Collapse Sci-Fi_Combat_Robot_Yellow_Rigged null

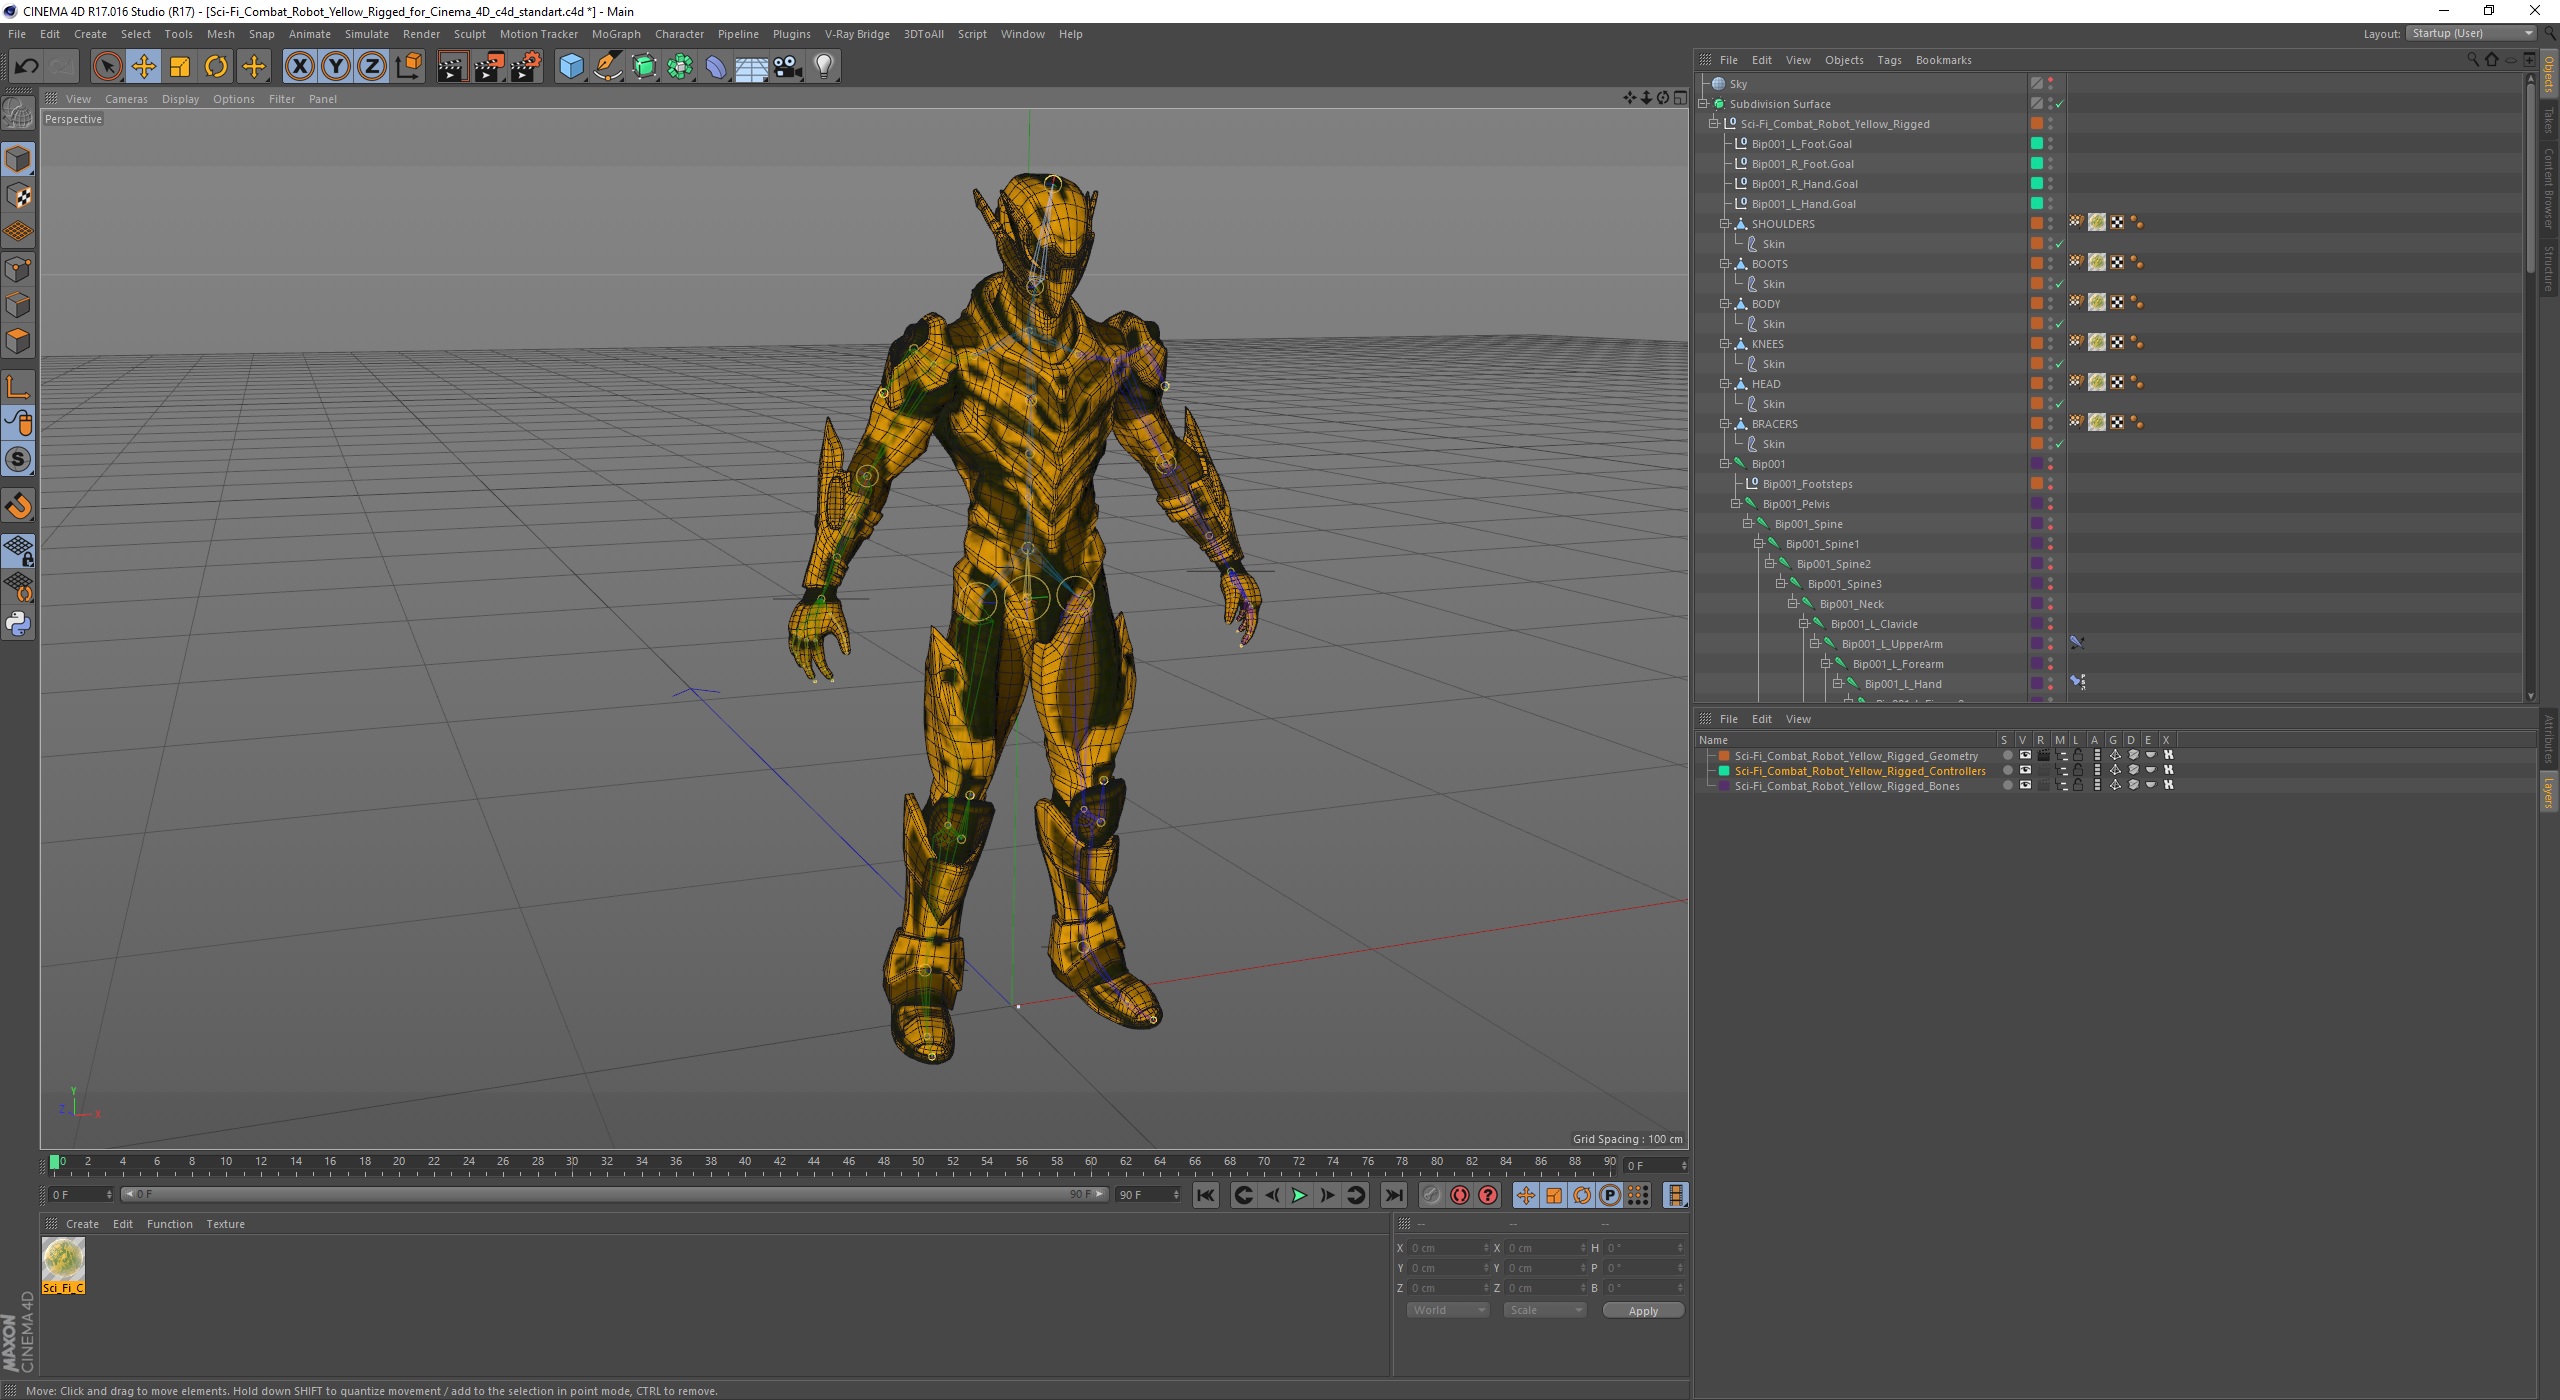tap(1714, 124)
